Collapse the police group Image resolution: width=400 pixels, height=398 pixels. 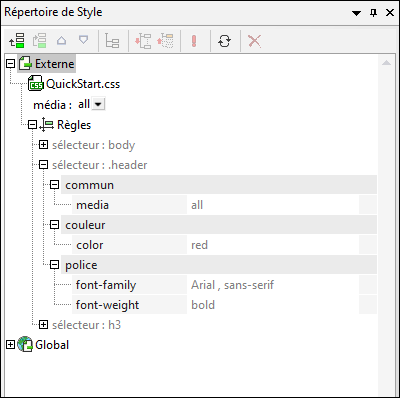54,265
